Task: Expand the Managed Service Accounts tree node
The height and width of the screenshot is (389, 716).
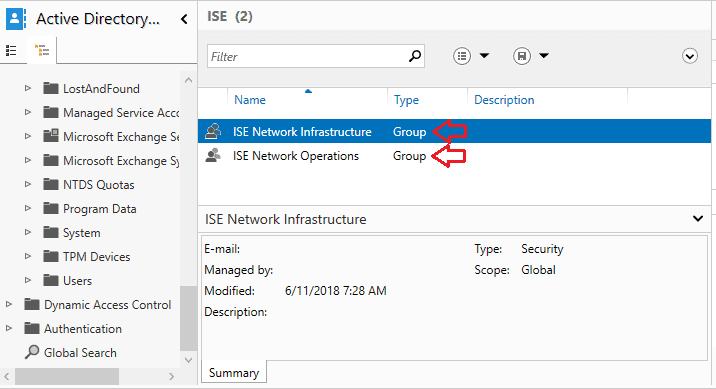Action: pos(28,112)
